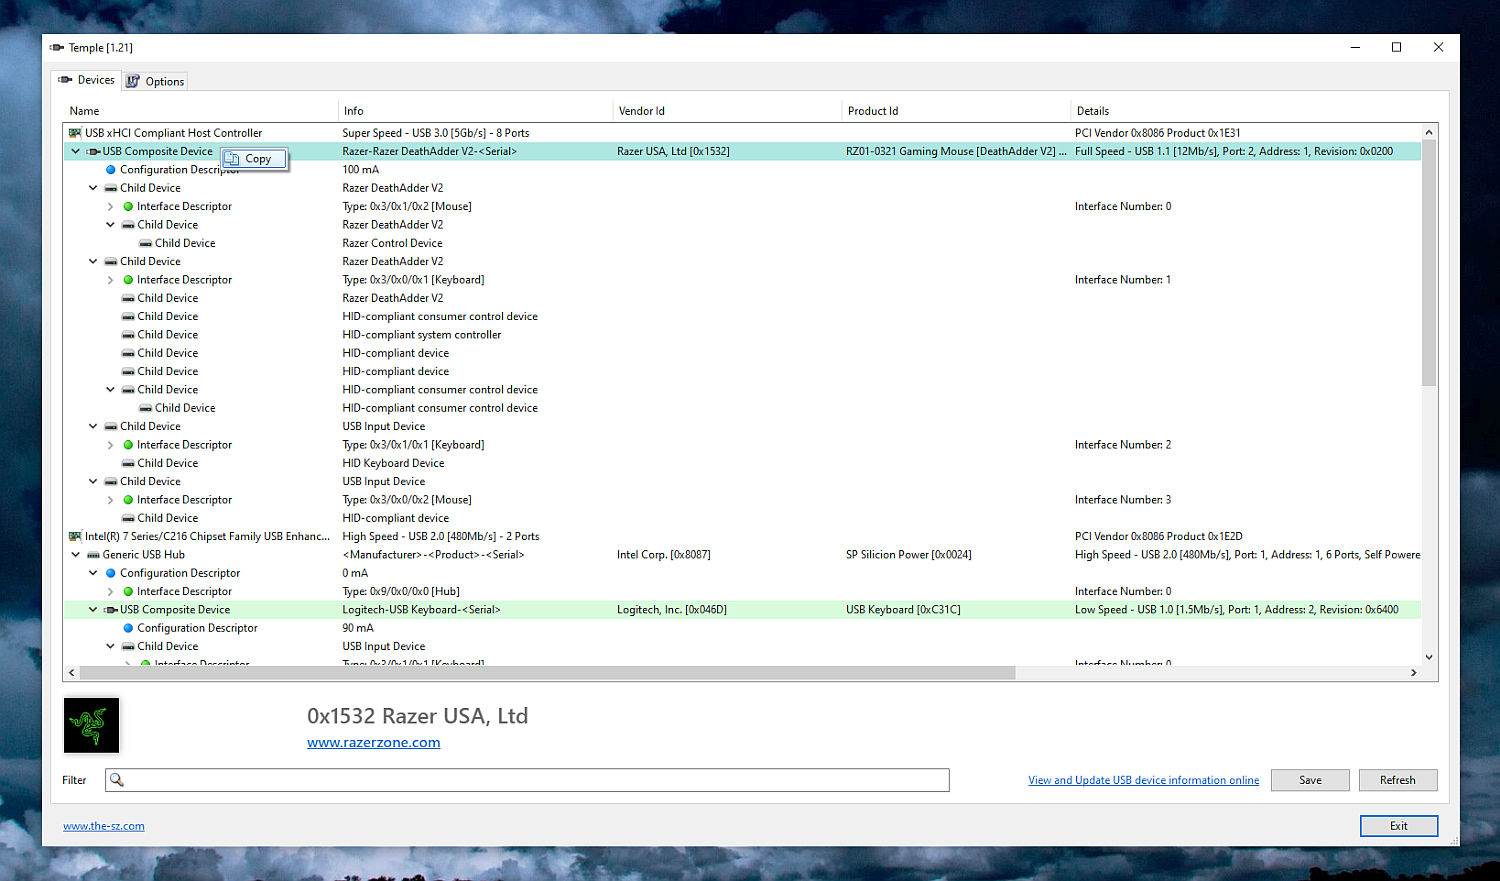Select 'USB Keyboard [0xC31C]' product cell
This screenshot has height=881, width=1500.
[903, 610]
